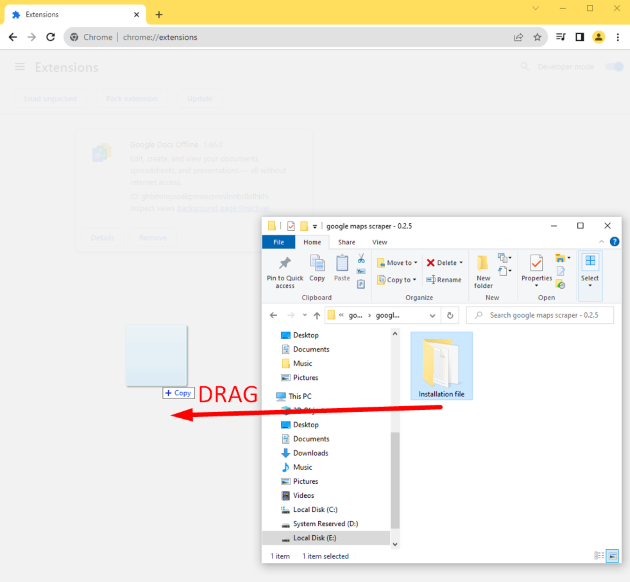Click Pack extension button
630x582 pixels.
132,99
